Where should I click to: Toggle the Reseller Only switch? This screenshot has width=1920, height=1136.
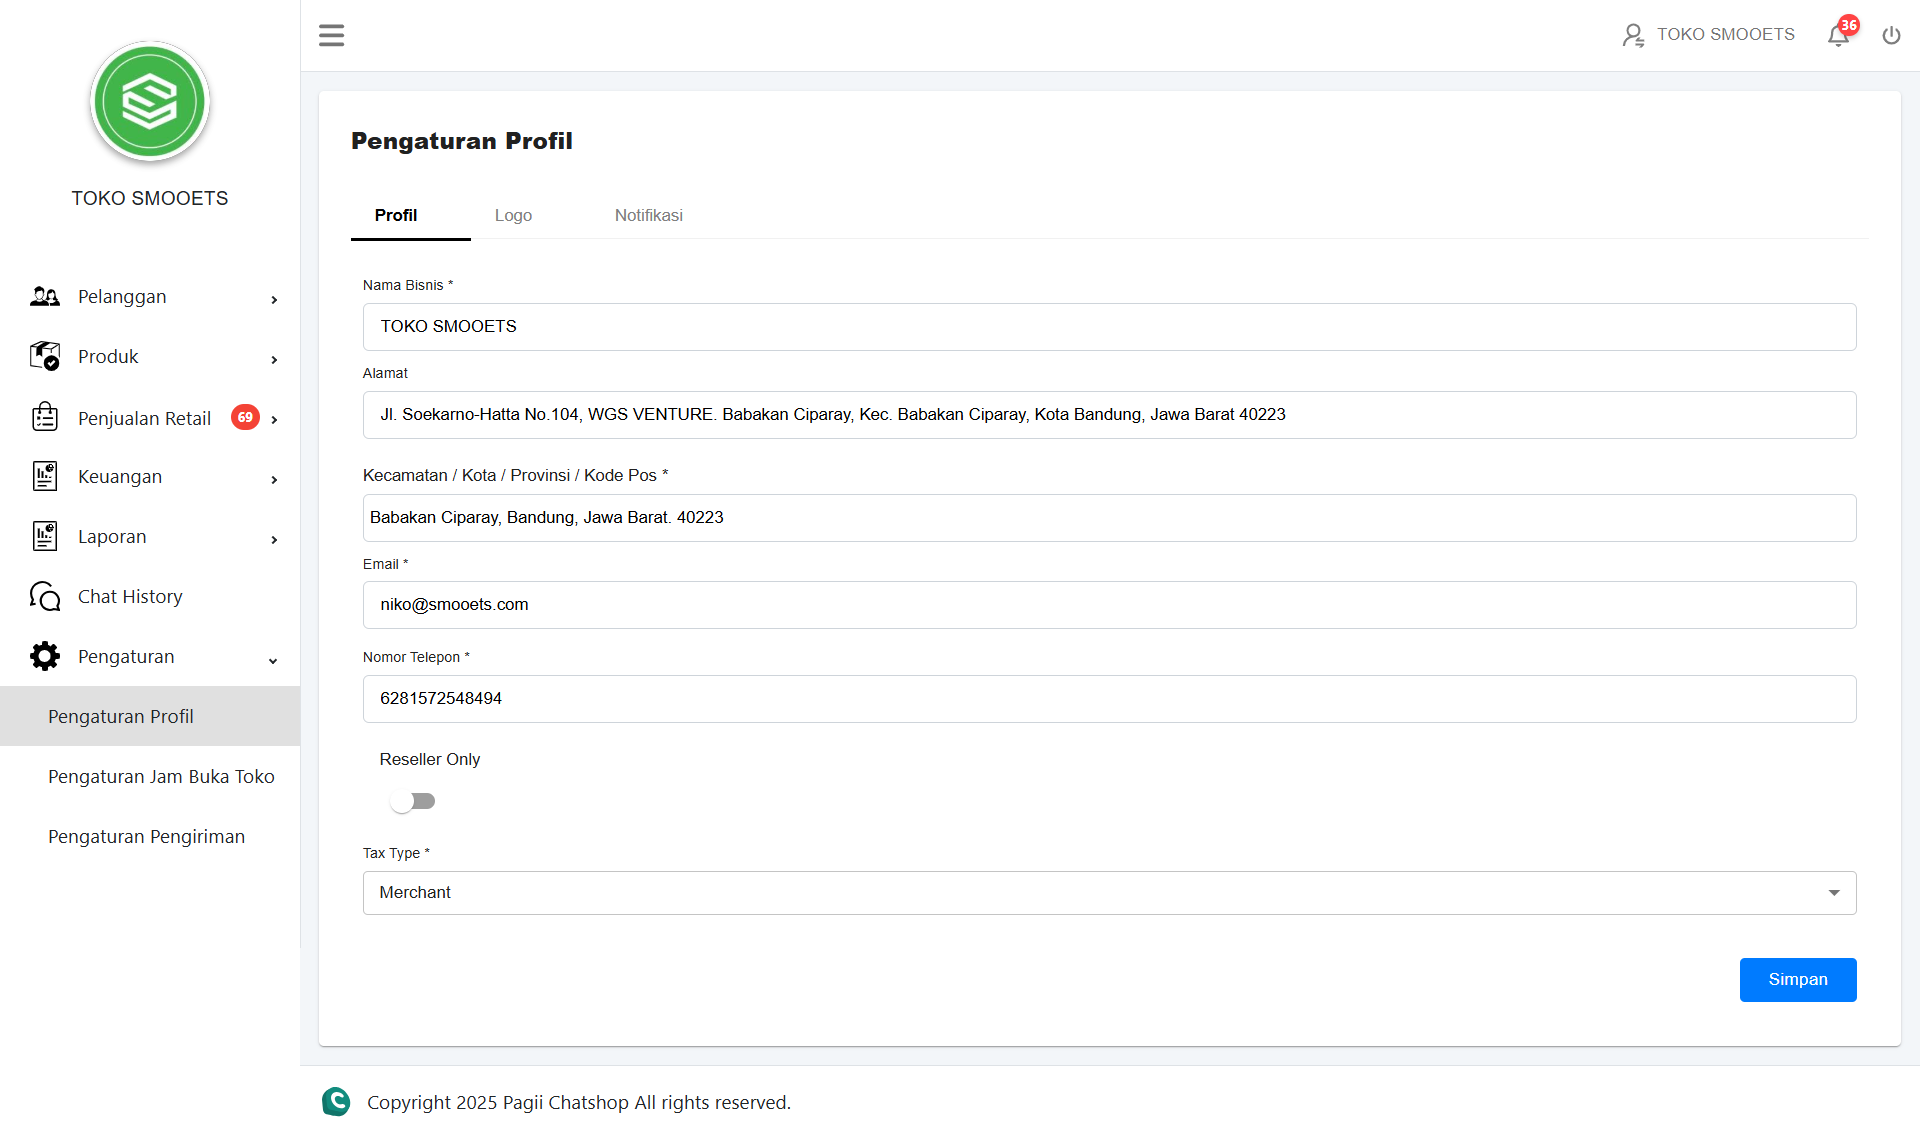click(x=413, y=801)
